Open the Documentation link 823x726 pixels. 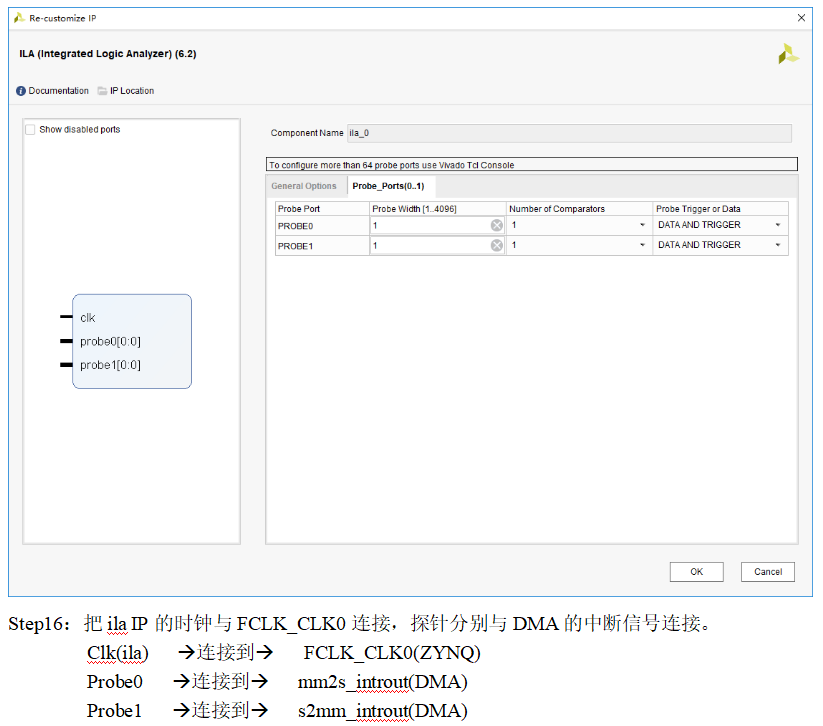tap(58, 91)
